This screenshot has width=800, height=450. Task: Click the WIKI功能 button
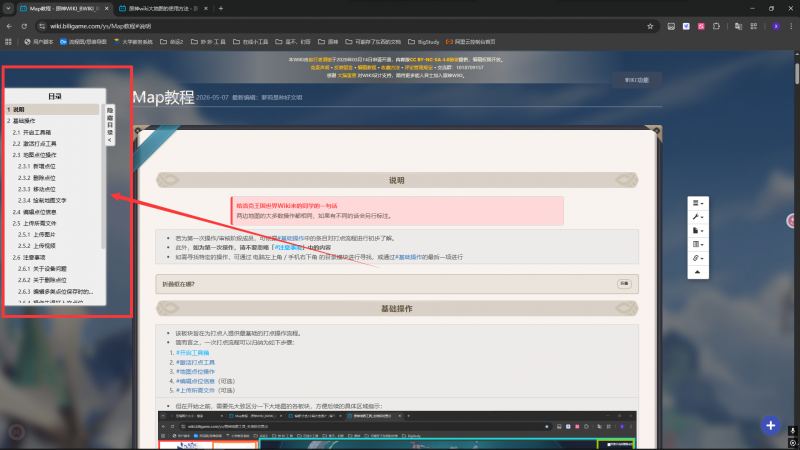coord(637,80)
